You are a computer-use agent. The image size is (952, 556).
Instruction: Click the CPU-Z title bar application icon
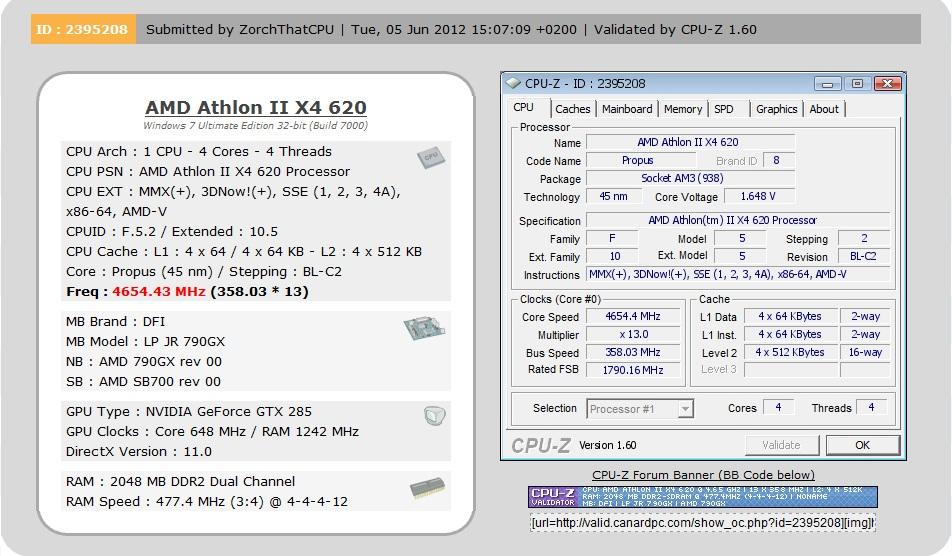(514, 83)
